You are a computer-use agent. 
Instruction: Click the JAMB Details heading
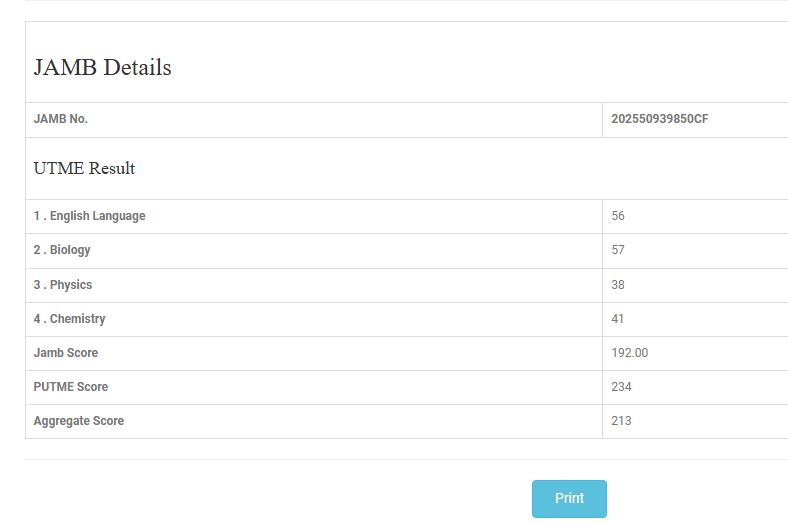click(x=102, y=68)
